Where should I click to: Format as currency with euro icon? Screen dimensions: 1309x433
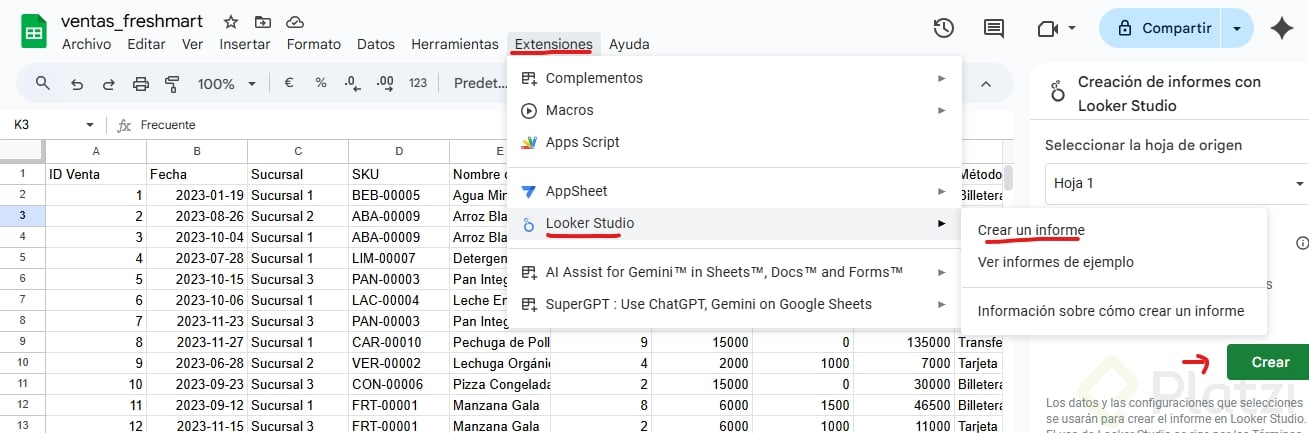point(288,83)
